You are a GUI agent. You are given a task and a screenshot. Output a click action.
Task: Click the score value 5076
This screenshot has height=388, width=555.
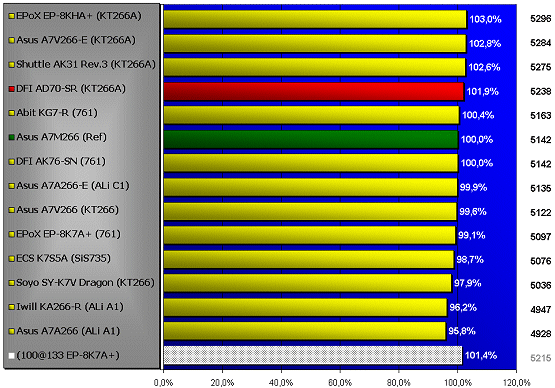[x=541, y=261]
